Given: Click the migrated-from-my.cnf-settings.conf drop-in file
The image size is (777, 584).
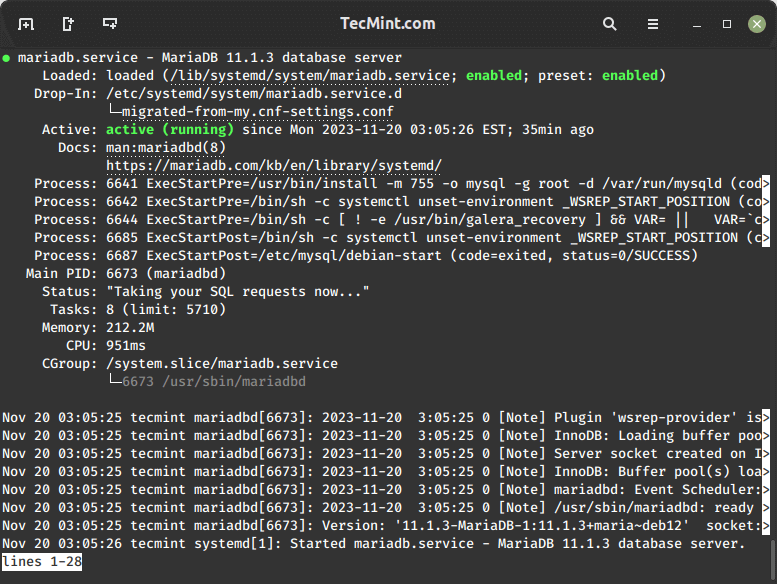Looking at the screenshot, I should point(250,111).
